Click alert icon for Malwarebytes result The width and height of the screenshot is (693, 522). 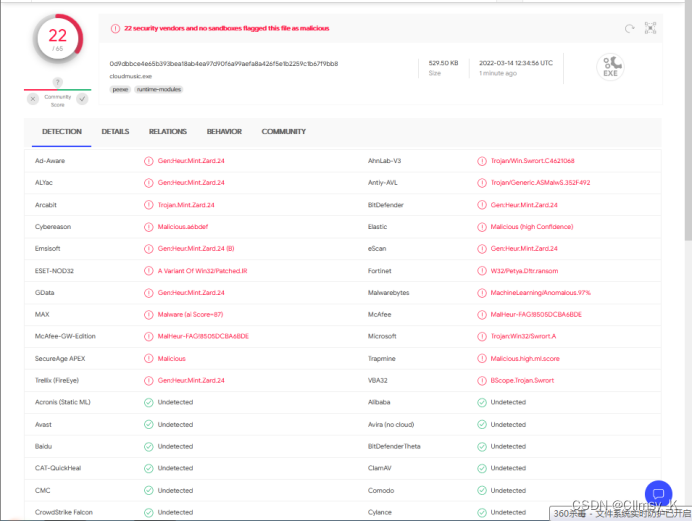(482, 293)
